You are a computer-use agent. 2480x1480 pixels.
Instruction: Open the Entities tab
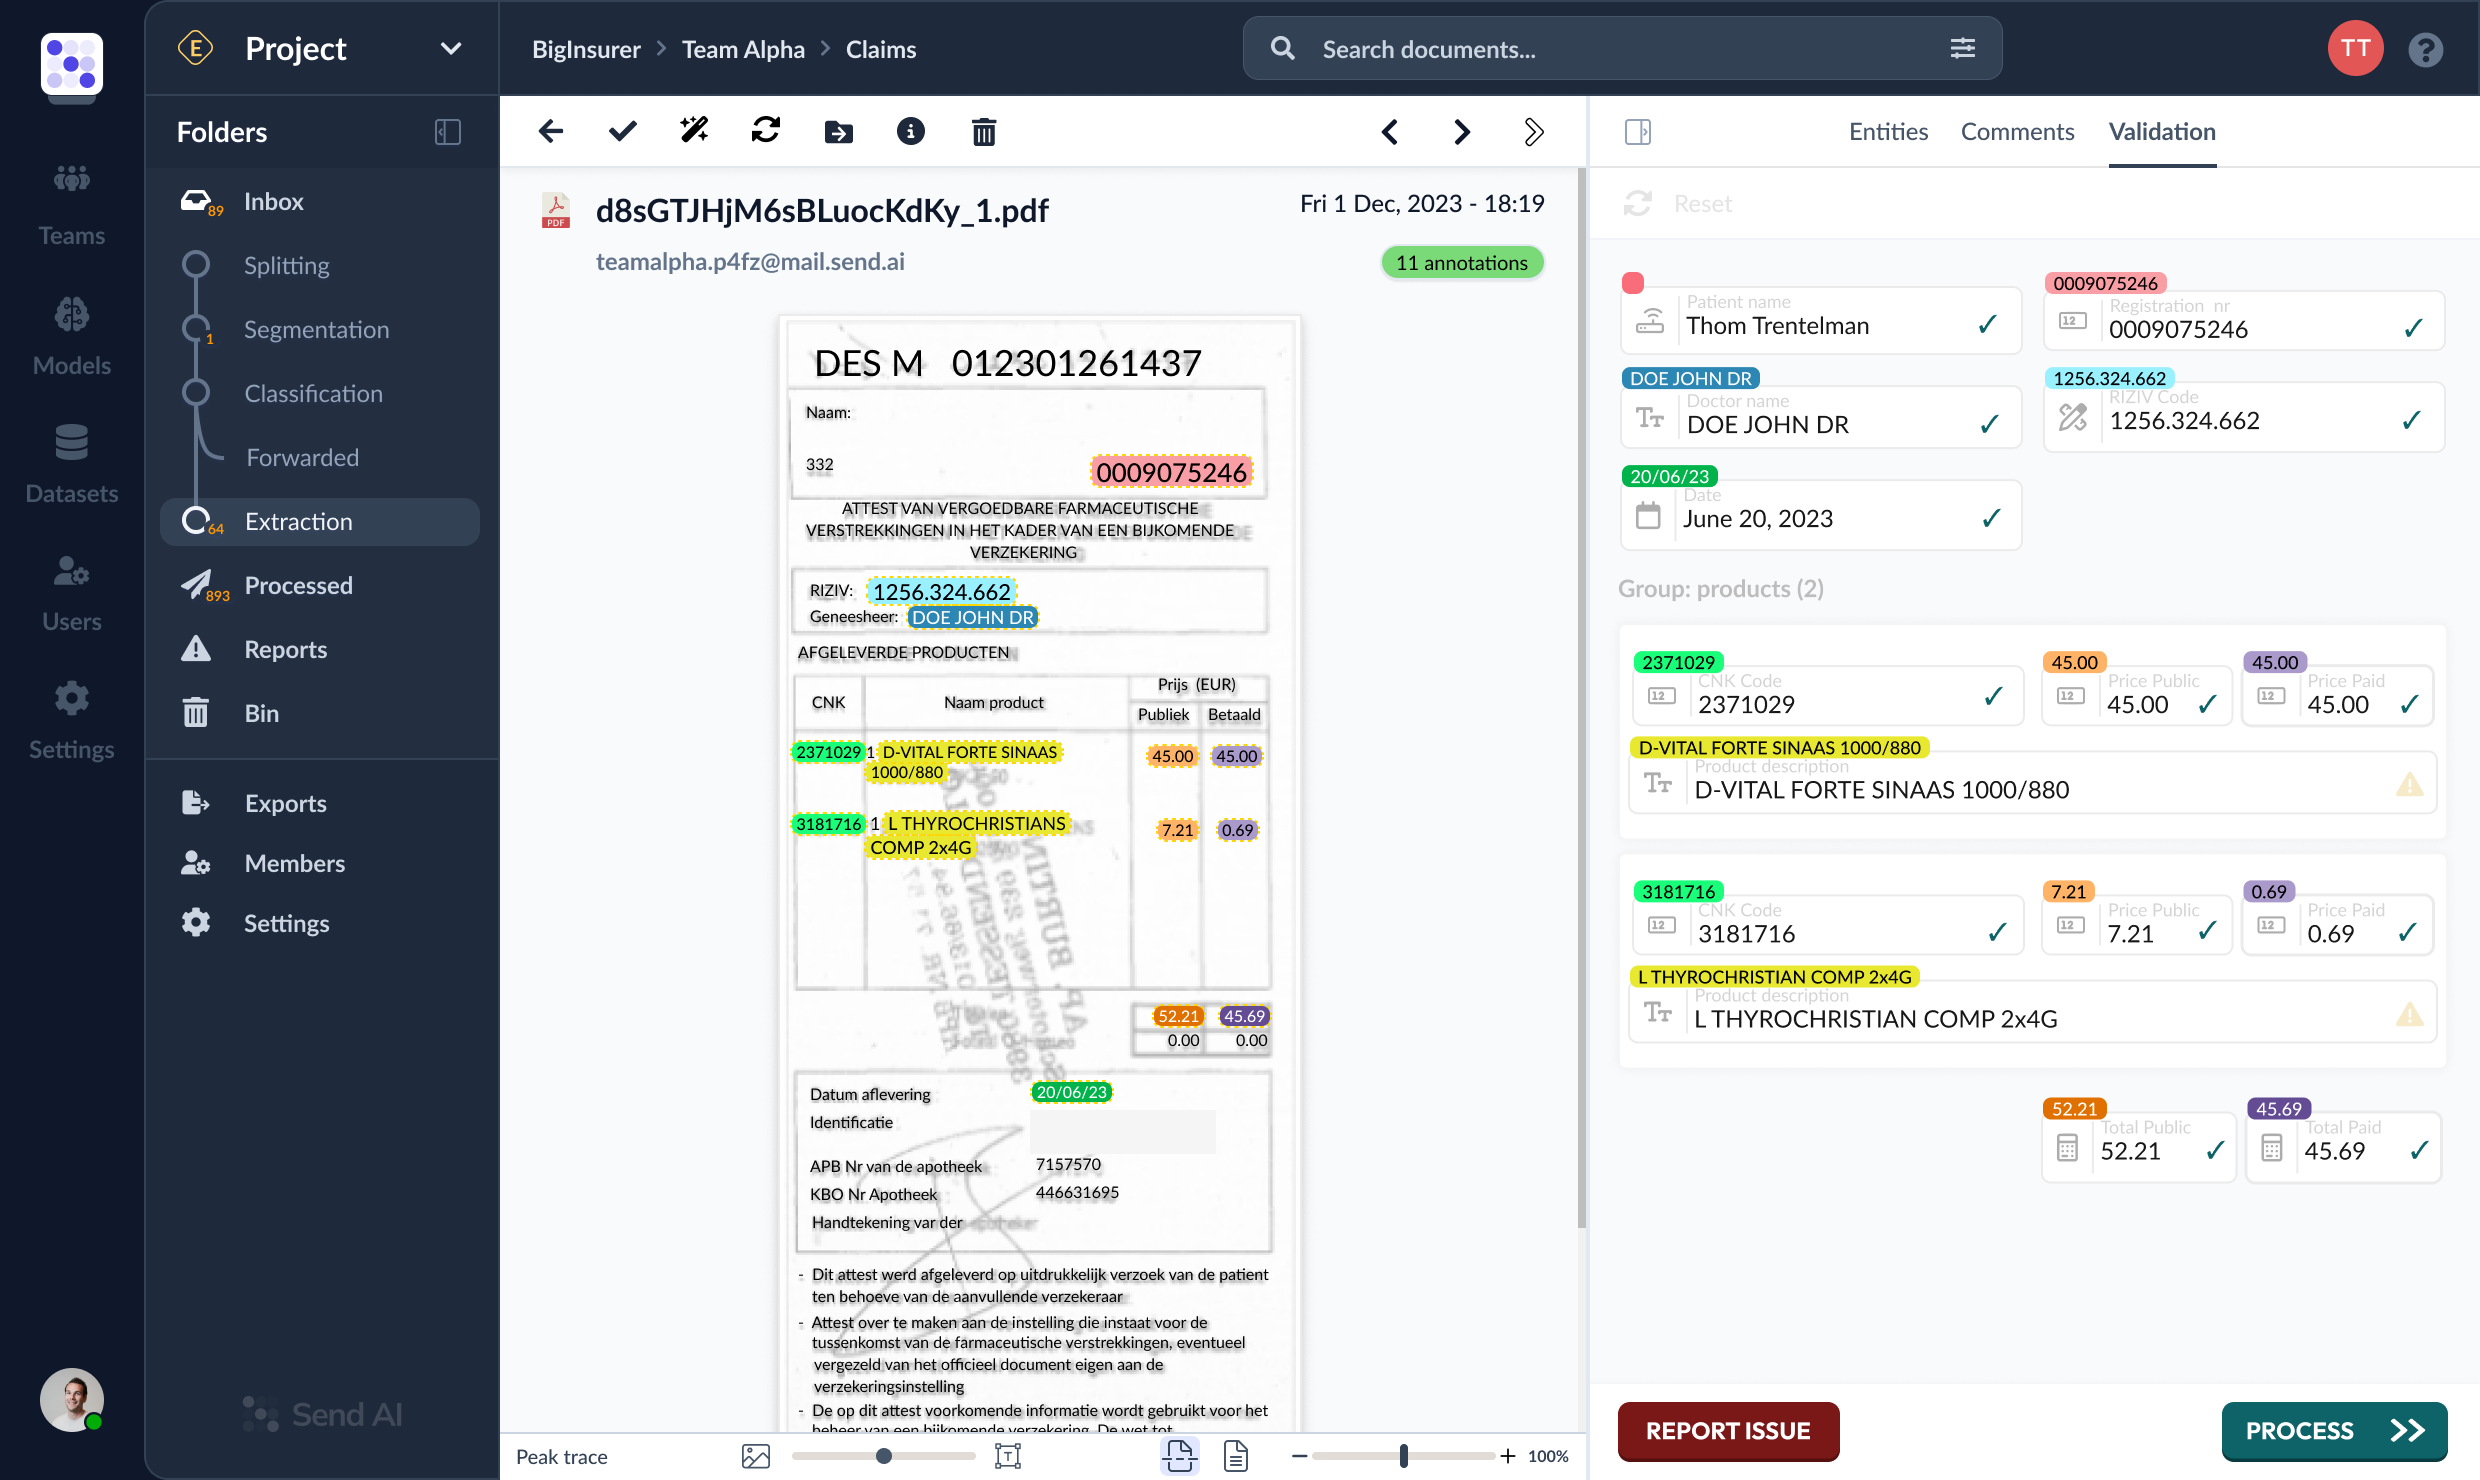point(1888,130)
